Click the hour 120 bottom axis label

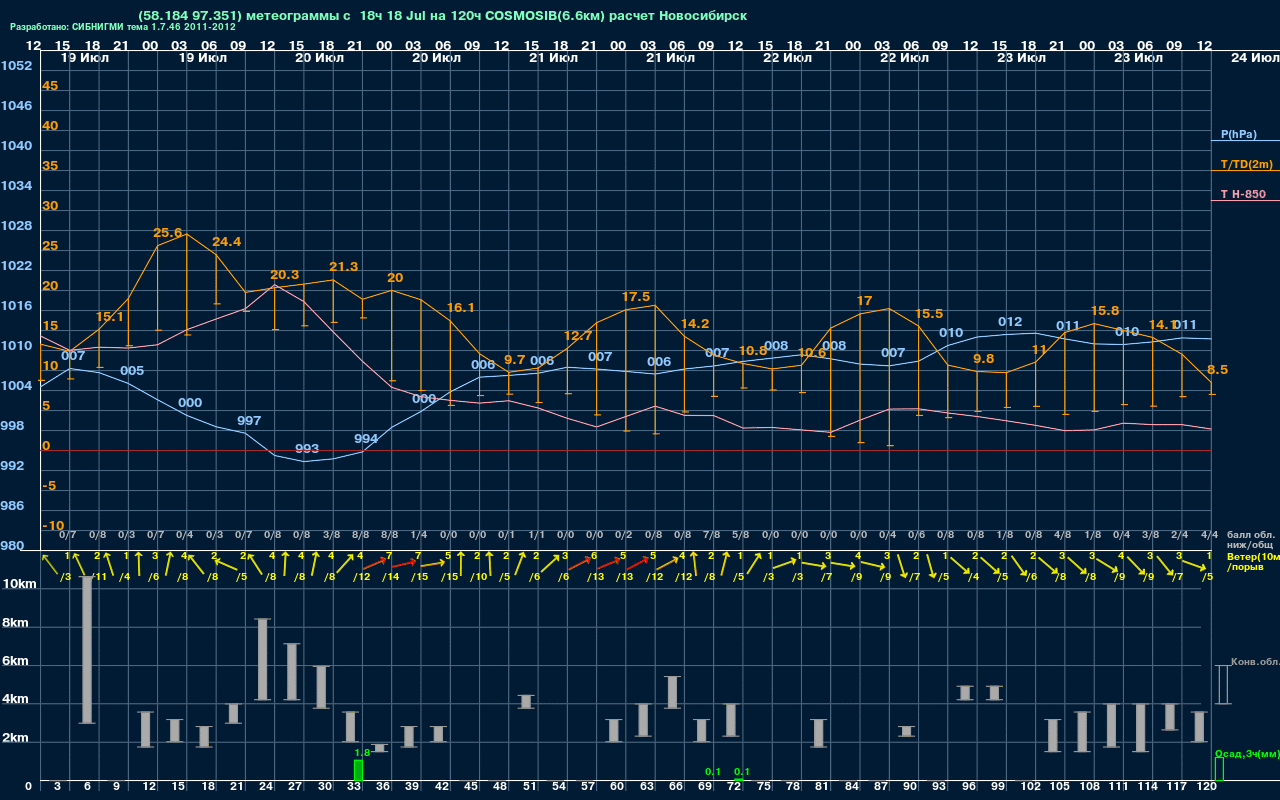tap(1206, 787)
